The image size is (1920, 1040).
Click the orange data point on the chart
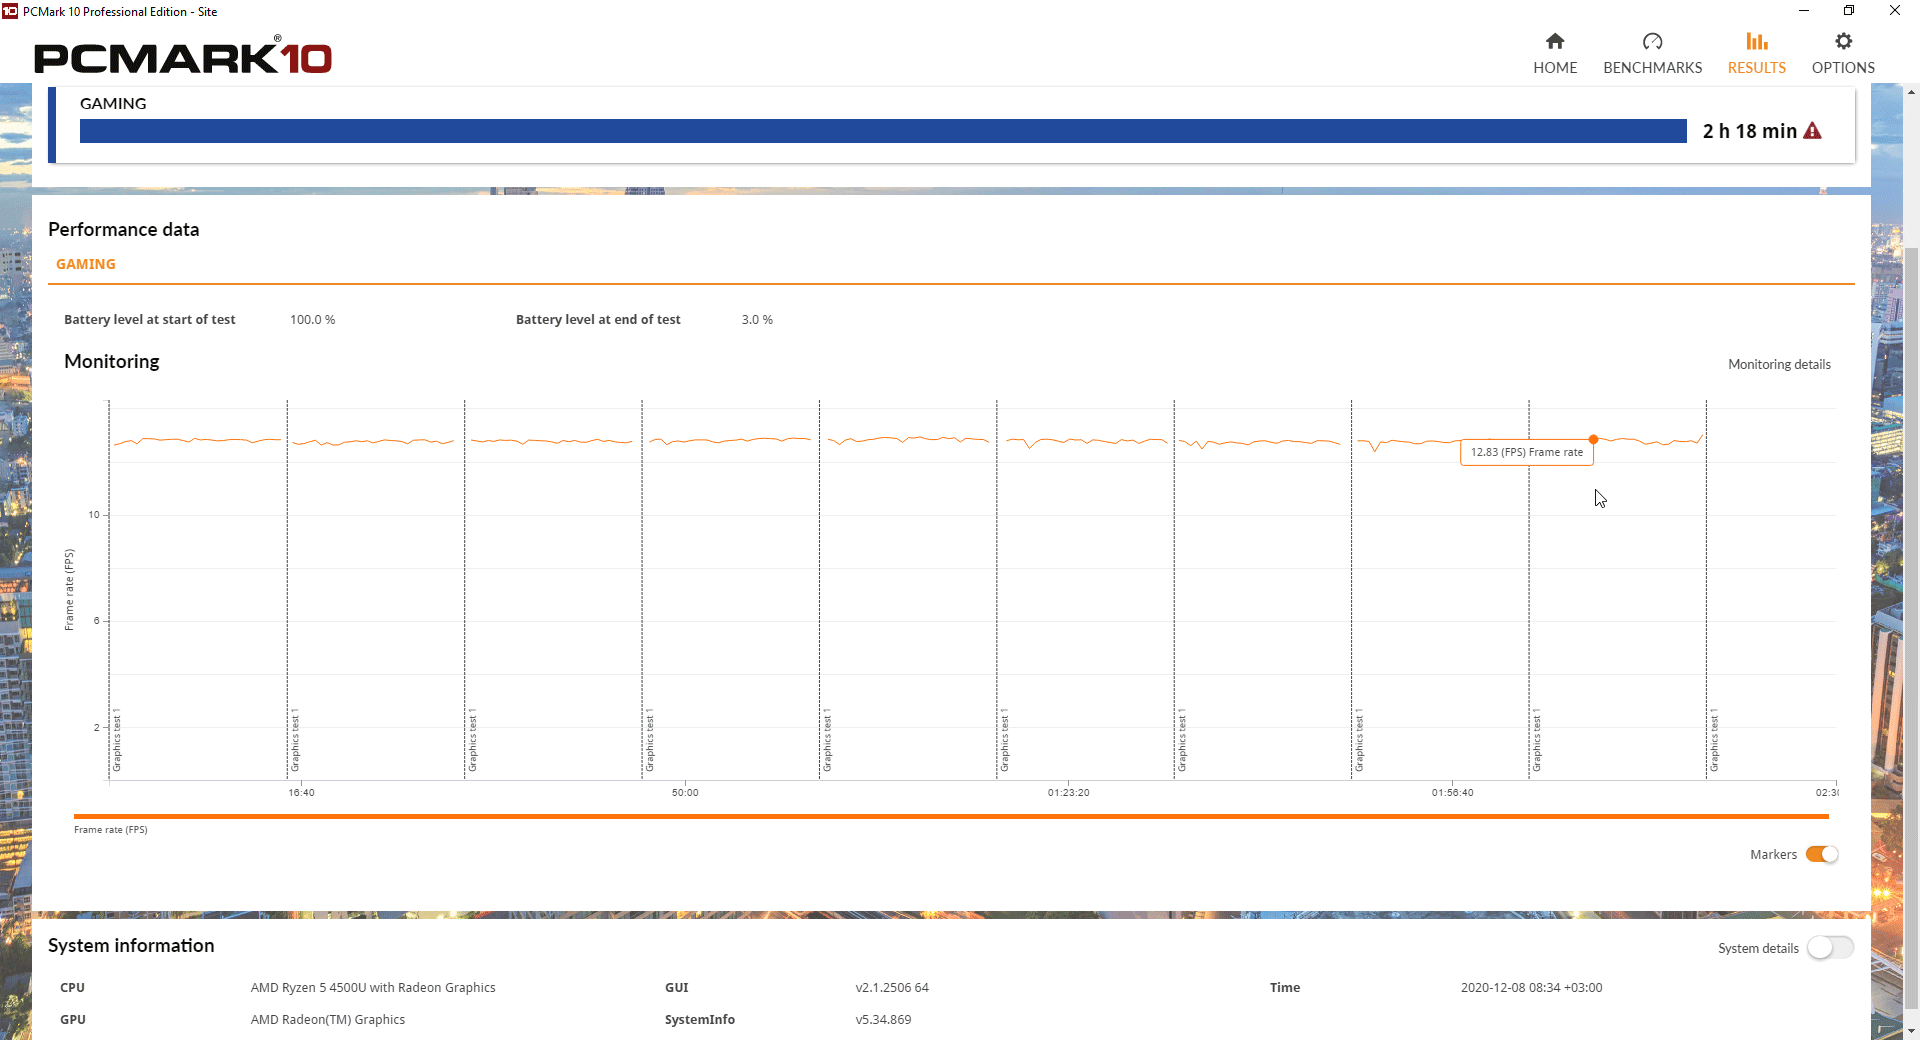click(1593, 439)
